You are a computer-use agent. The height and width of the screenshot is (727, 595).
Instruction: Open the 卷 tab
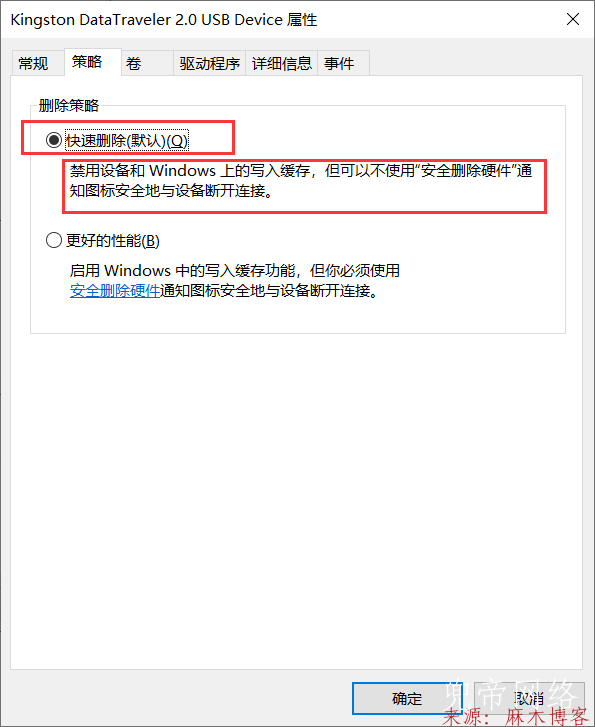pyautogui.click(x=147, y=63)
